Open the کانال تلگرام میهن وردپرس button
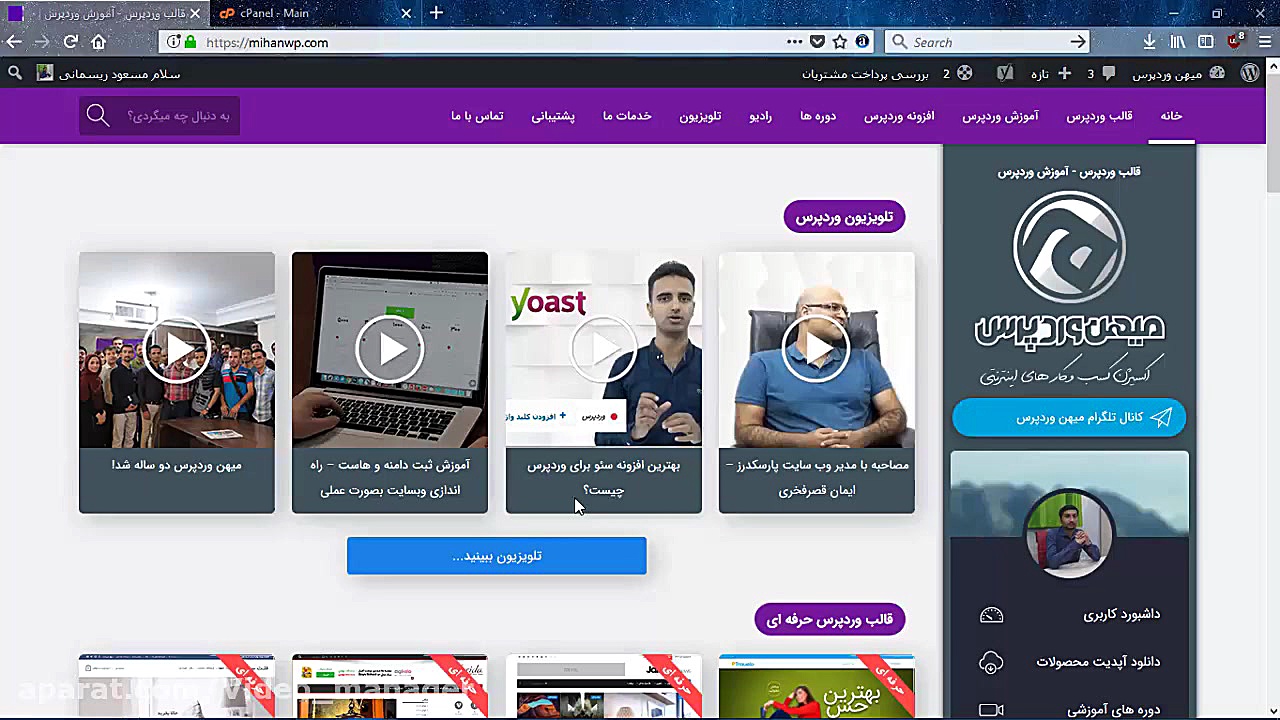Image resolution: width=1280 pixels, height=720 pixels. pos(1069,417)
